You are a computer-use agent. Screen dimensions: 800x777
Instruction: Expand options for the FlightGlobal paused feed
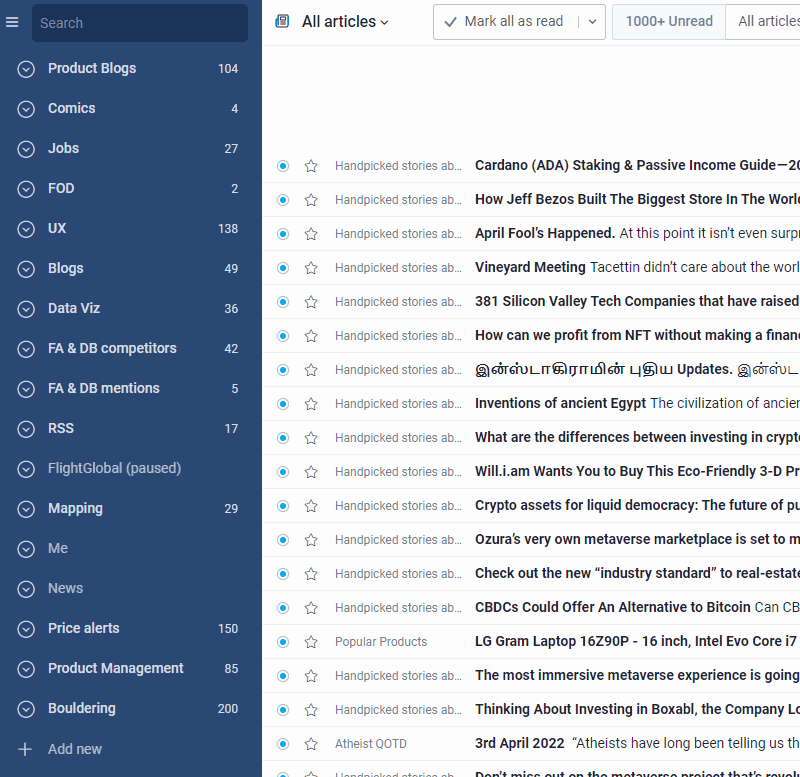[x=25, y=468]
